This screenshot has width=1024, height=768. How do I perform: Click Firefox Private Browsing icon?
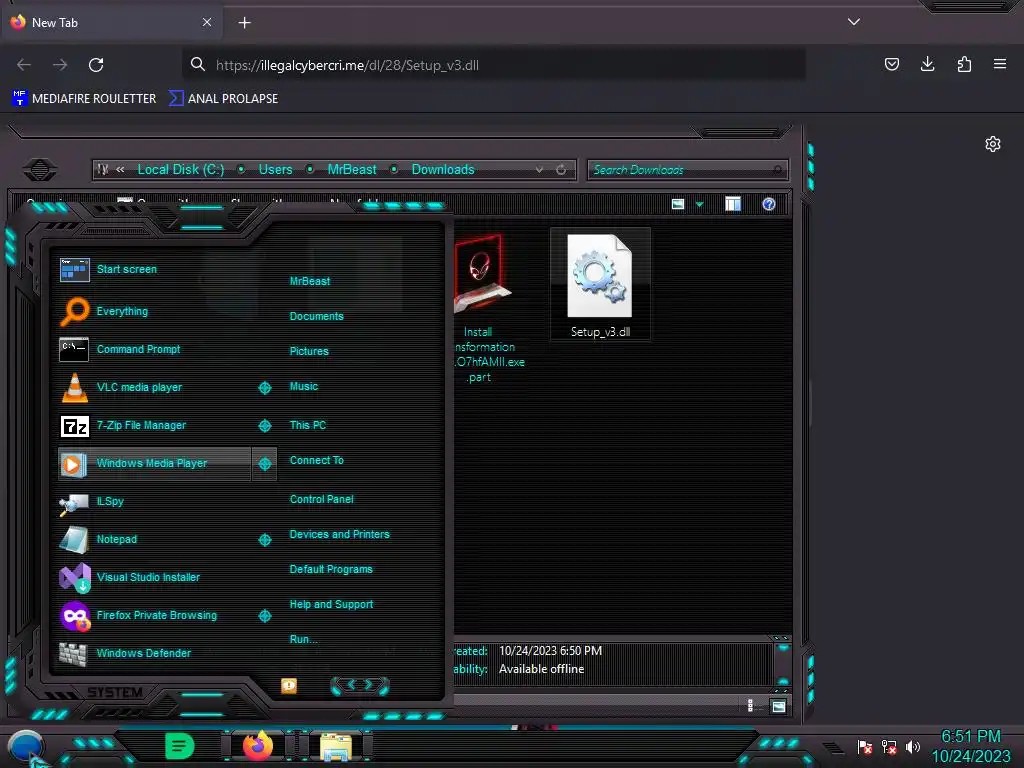click(x=74, y=615)
